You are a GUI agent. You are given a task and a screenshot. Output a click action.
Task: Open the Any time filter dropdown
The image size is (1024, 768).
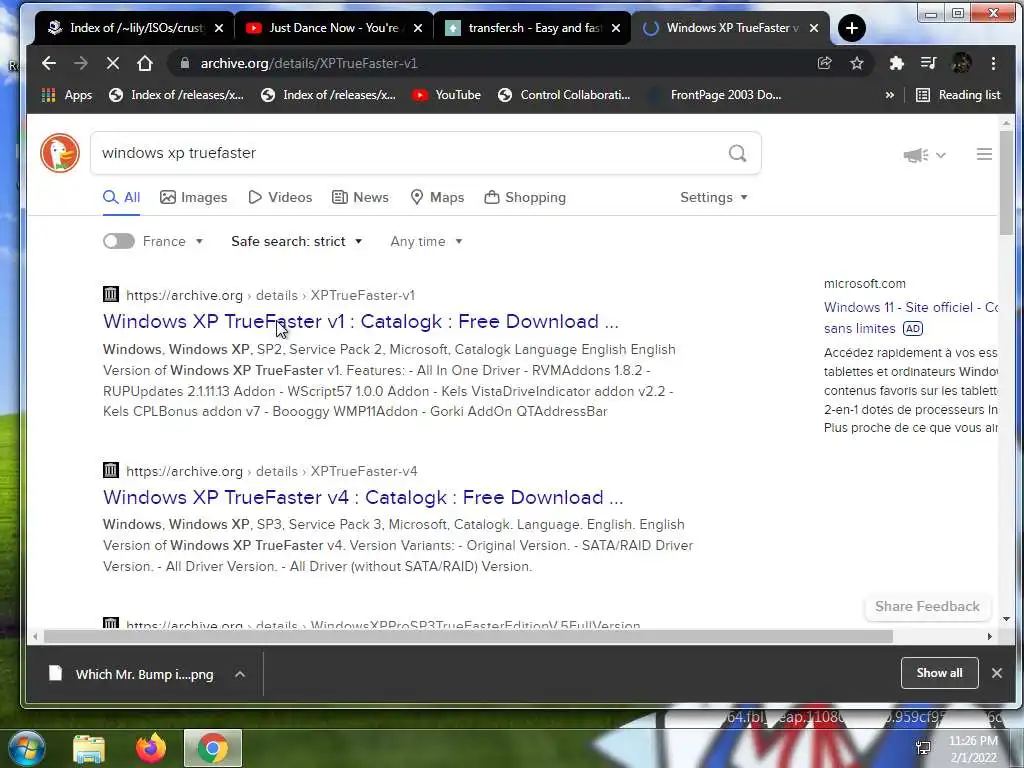(x=426, y=242)
